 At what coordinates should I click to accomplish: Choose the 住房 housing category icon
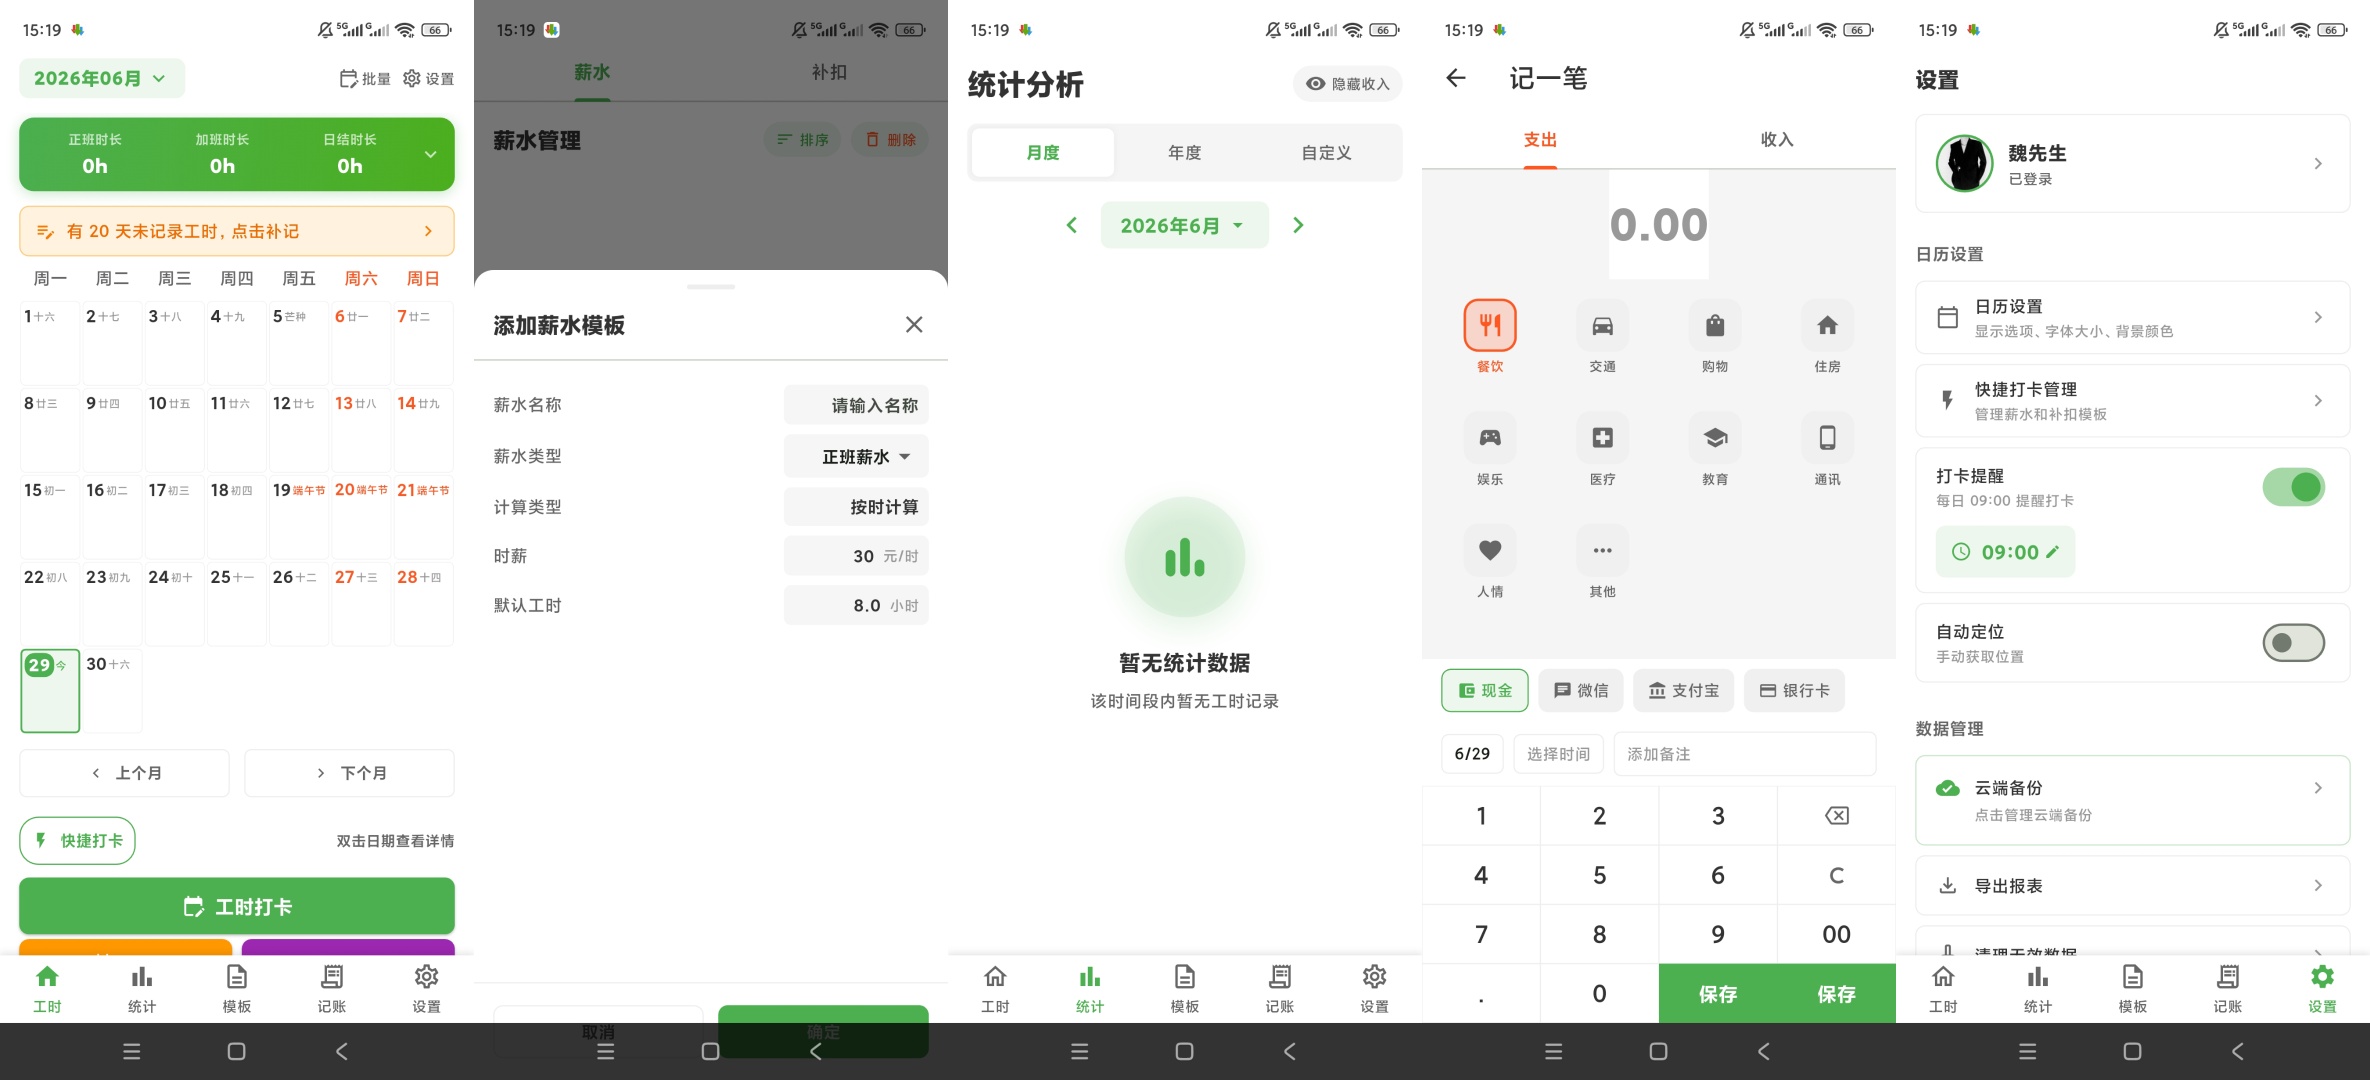click(1827, 326)
